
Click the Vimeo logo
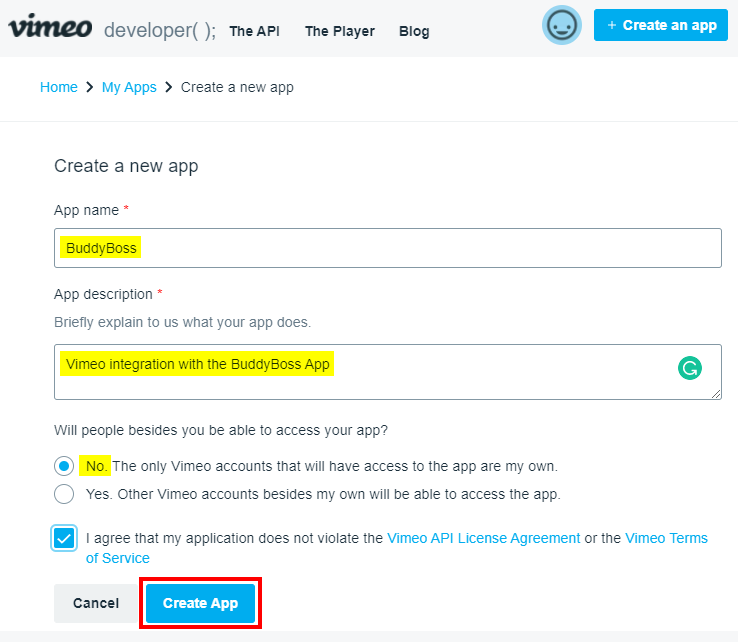click(x=50, y=27)
